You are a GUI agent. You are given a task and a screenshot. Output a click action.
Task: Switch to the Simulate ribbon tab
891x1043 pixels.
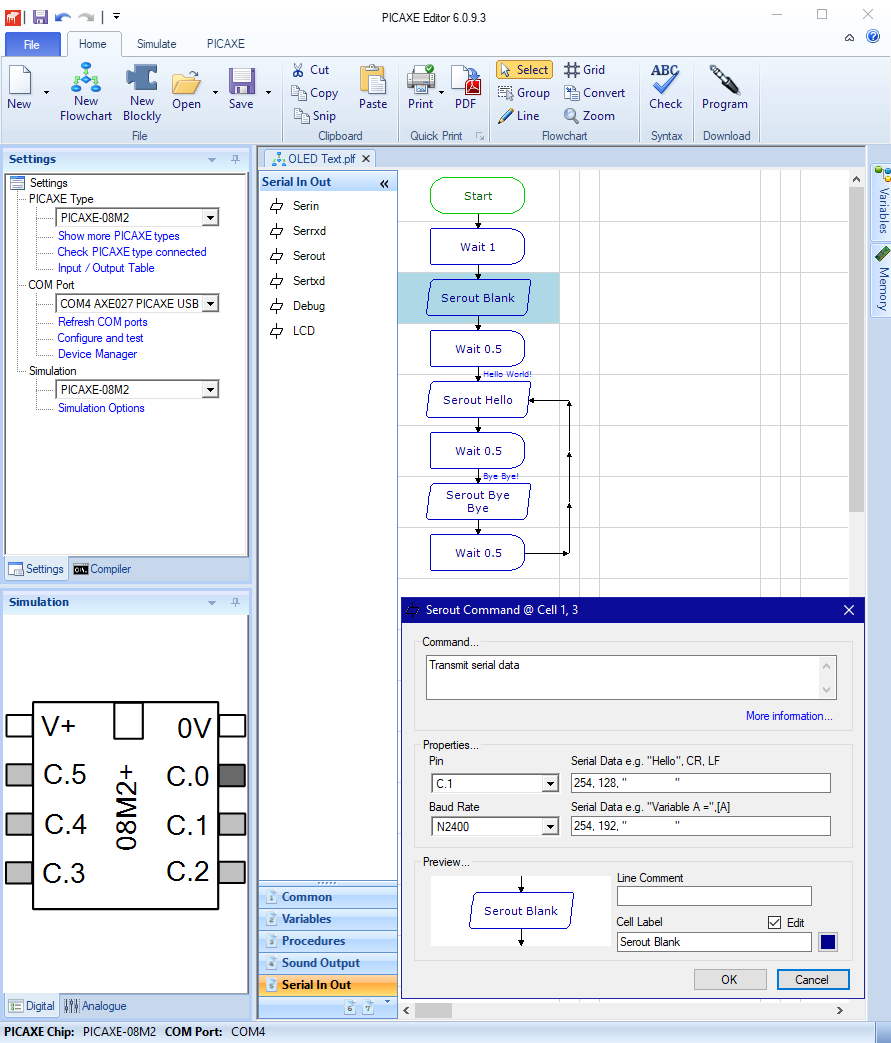pos(156,44)
